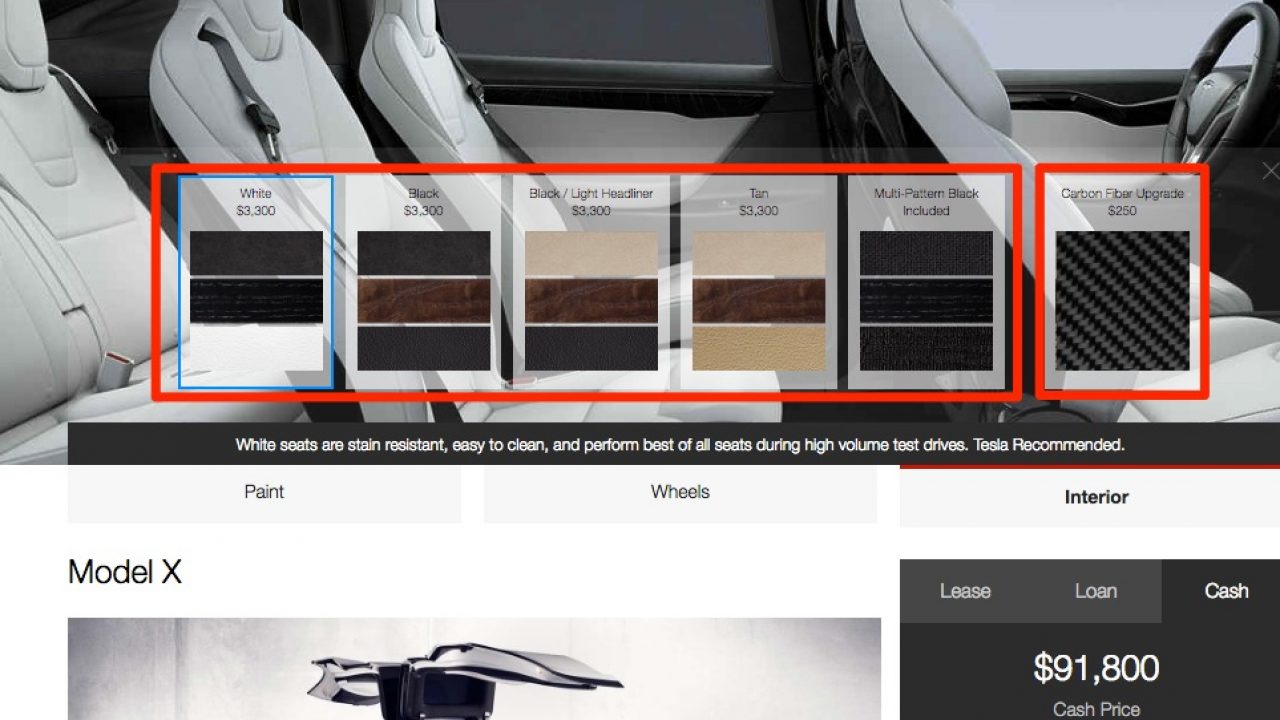Click the Model X vehicle image

(474, 669)
